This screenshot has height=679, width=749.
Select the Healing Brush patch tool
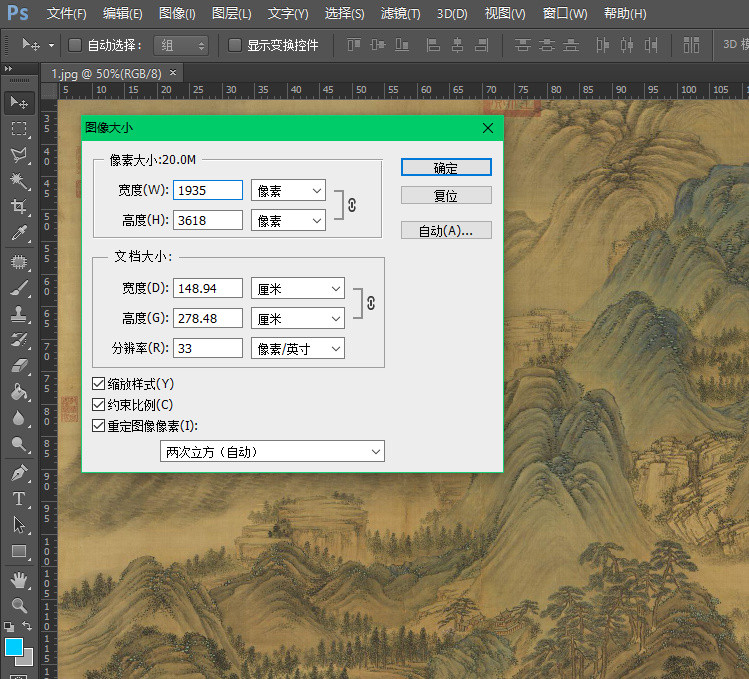tap(19, 262)
